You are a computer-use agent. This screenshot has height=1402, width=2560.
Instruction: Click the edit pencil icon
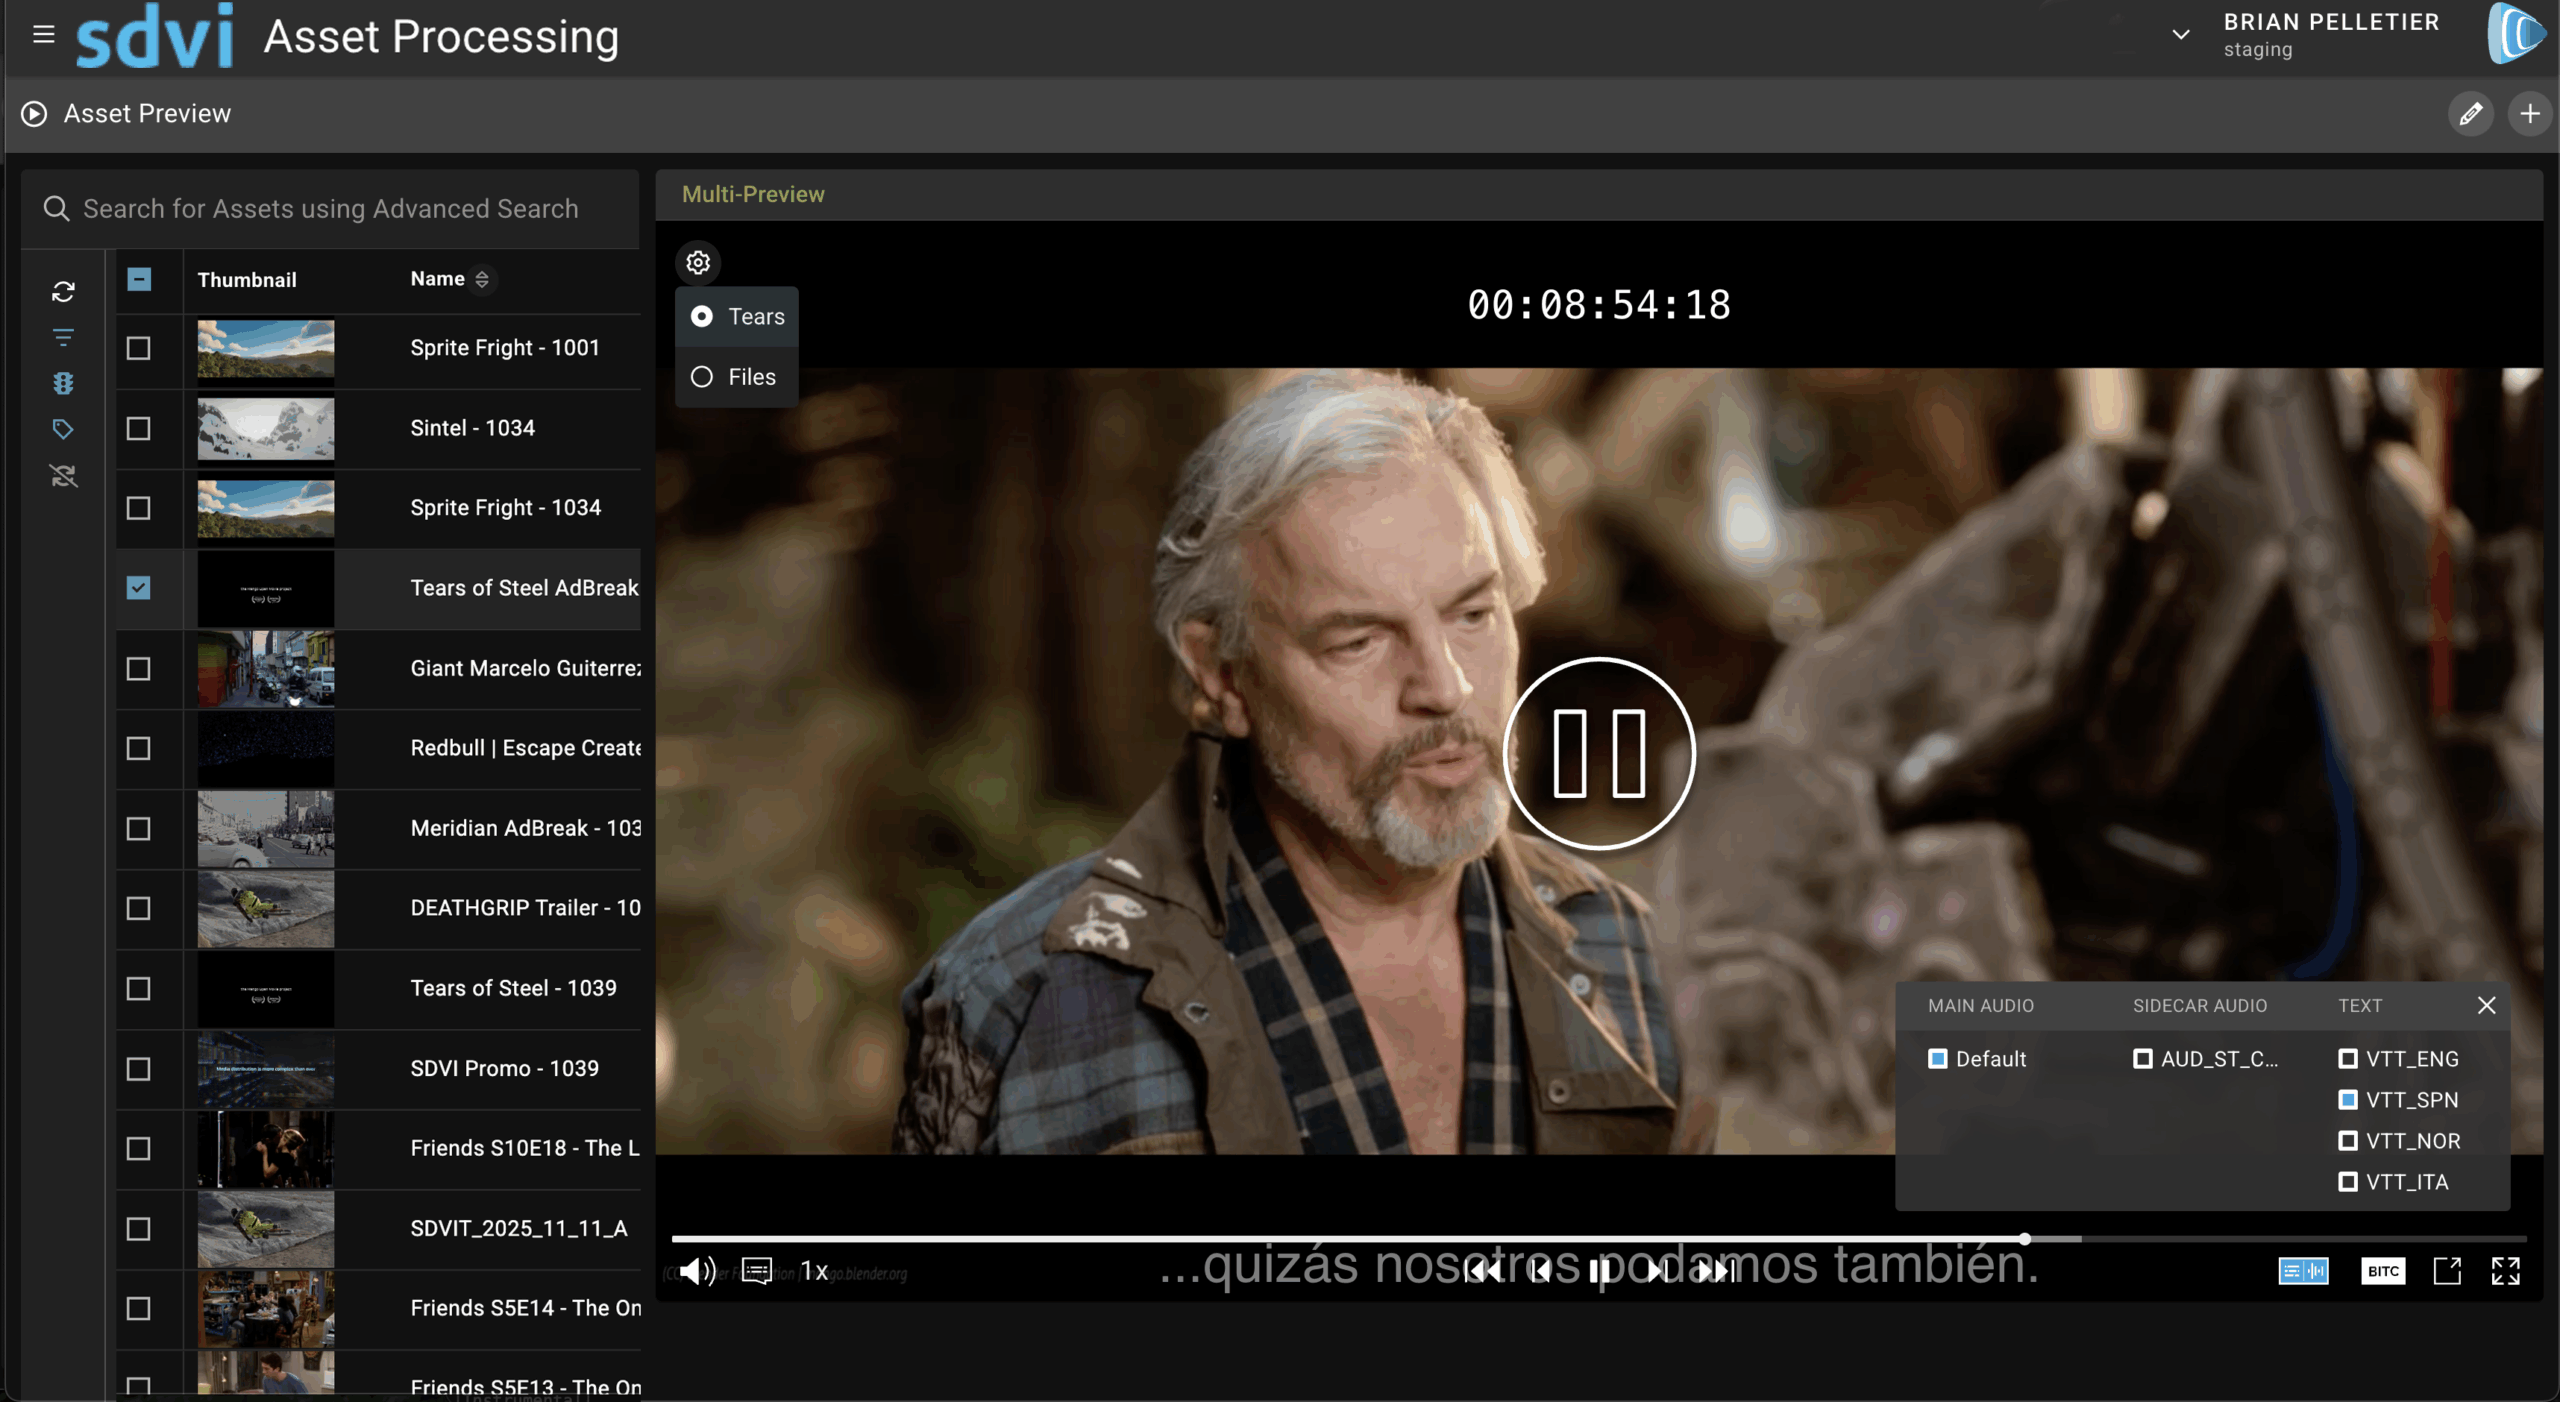click(2470, 114)
